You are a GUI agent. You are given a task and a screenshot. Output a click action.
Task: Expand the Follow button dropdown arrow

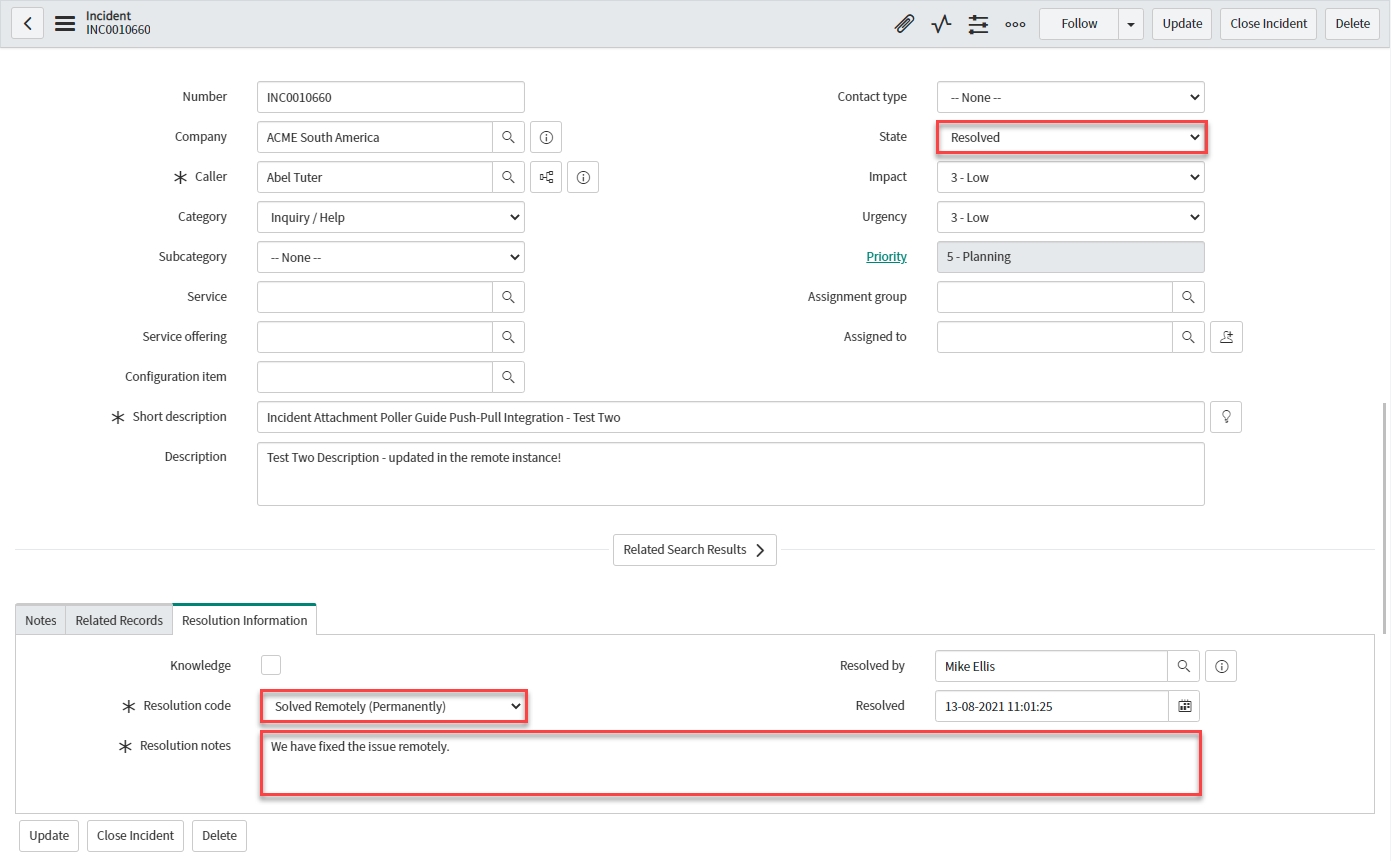1131,24
